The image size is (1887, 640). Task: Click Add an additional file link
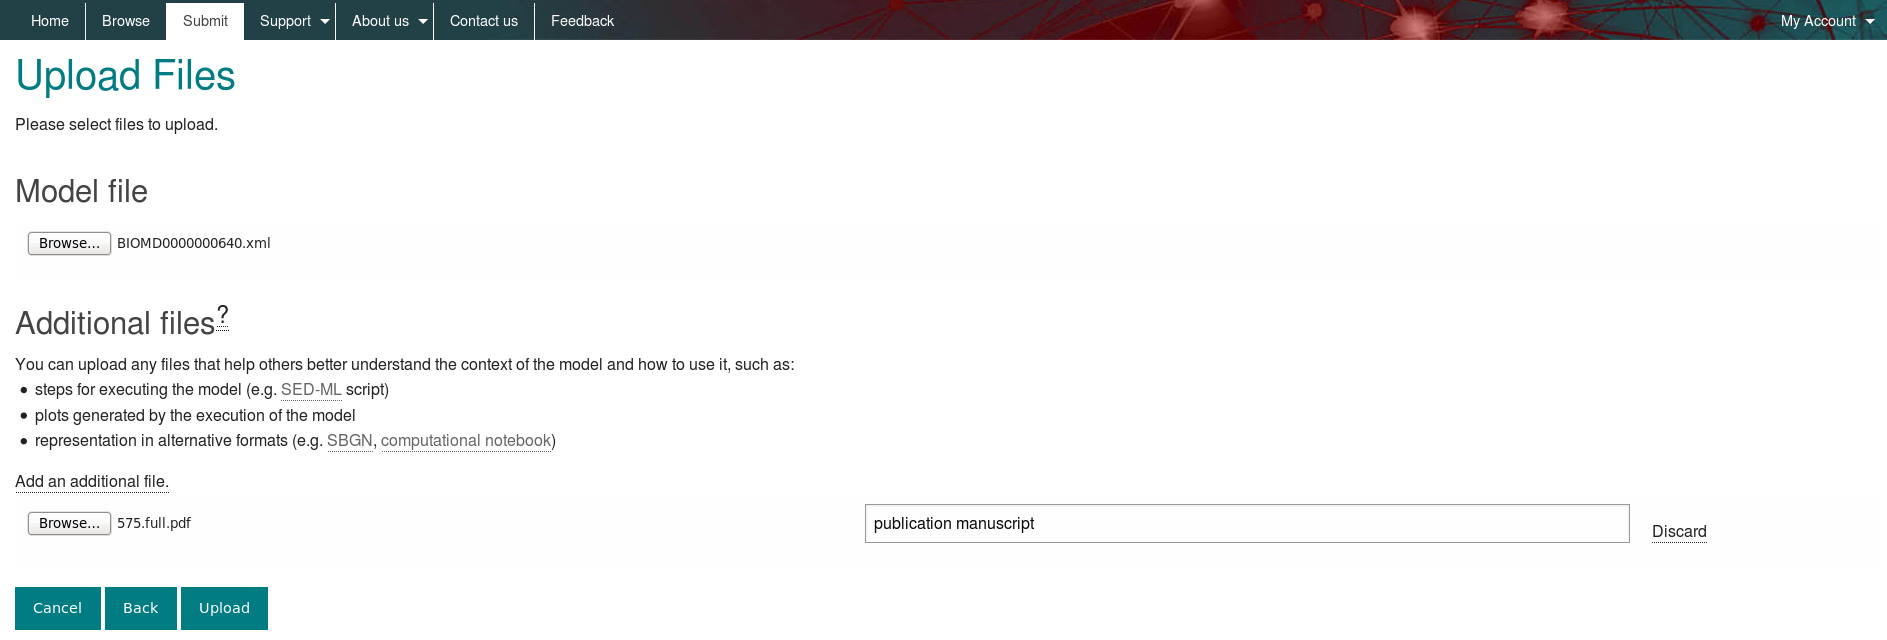92,482
